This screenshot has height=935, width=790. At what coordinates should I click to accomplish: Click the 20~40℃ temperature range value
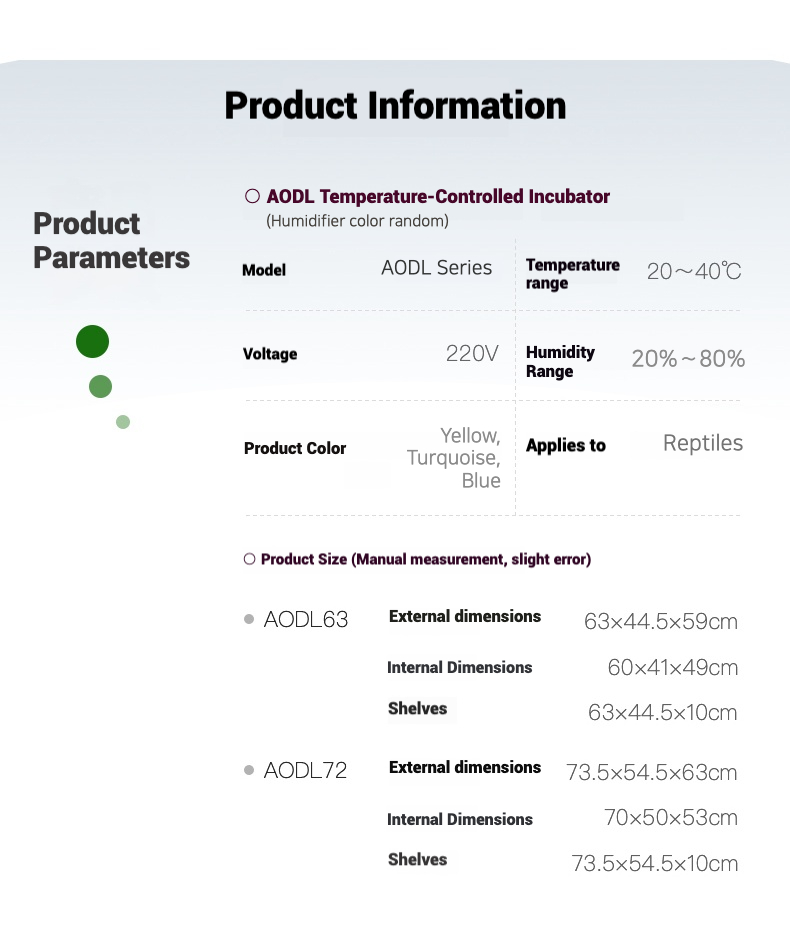[694, 272]
